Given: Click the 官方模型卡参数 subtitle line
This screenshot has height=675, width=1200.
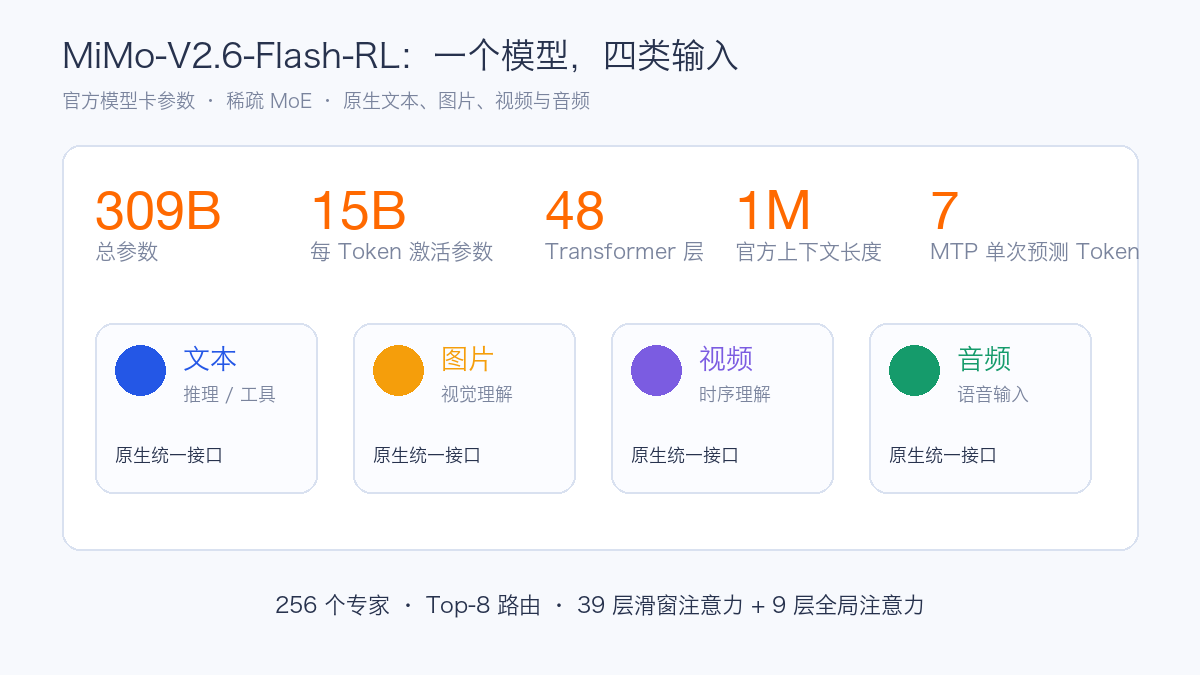Looking at the screenshot, I should [326, 101].
